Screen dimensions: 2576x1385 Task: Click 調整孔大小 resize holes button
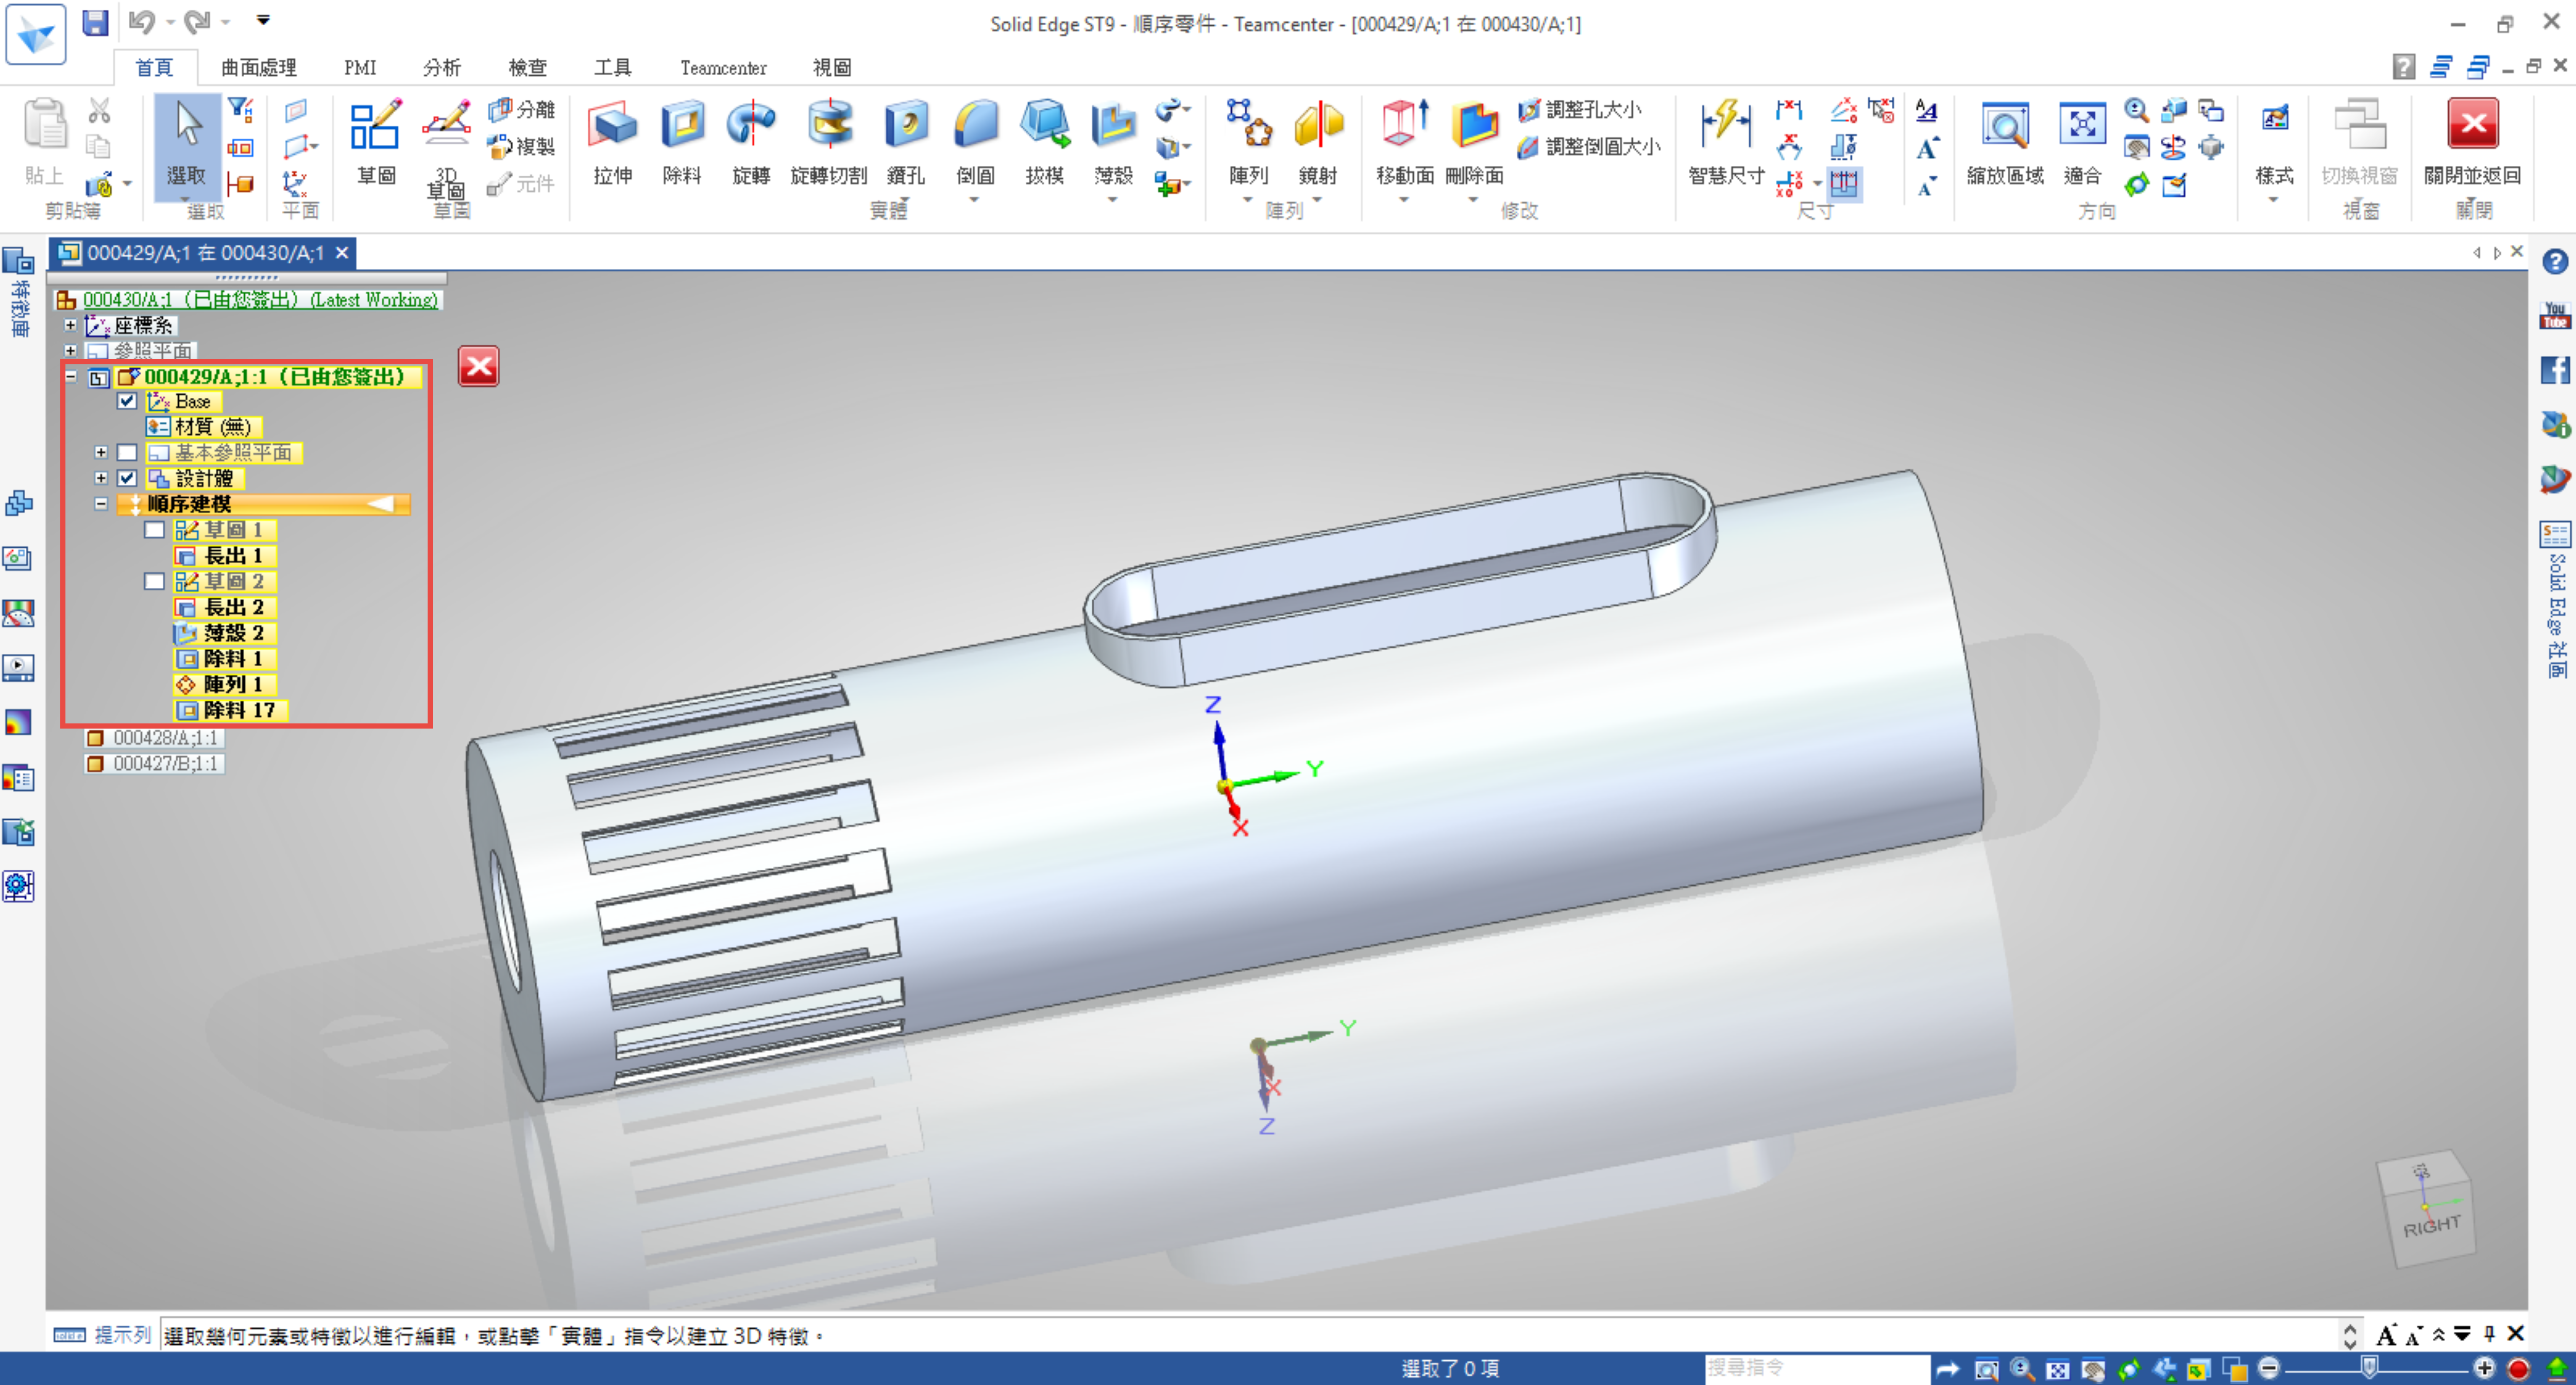(1579, 110)
